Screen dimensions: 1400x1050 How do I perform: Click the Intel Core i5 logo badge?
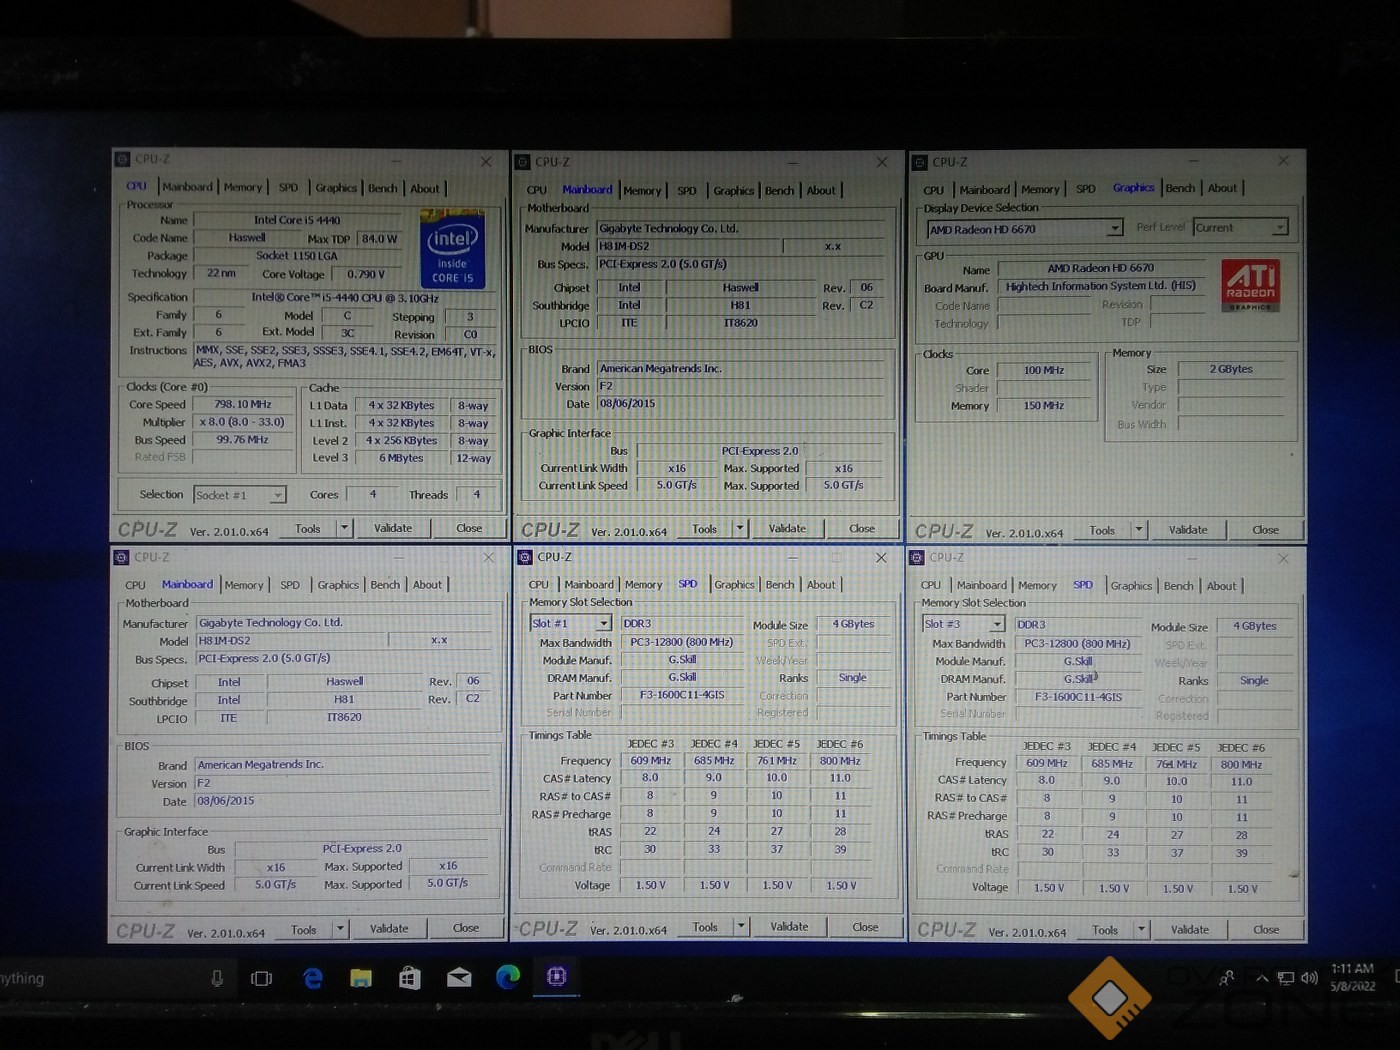click(452, 250)
